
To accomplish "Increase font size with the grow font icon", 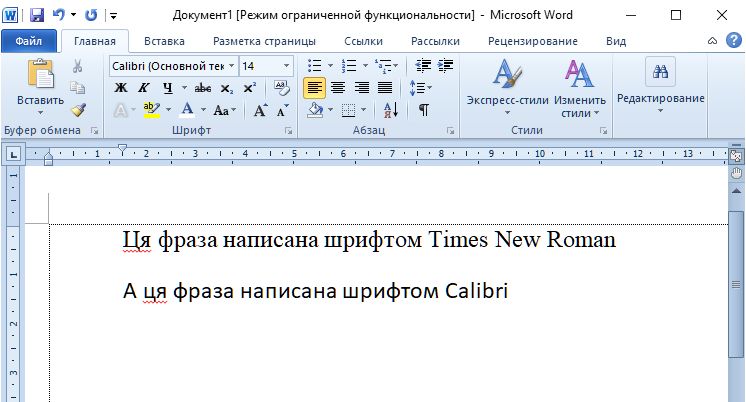I will [260, 110].
